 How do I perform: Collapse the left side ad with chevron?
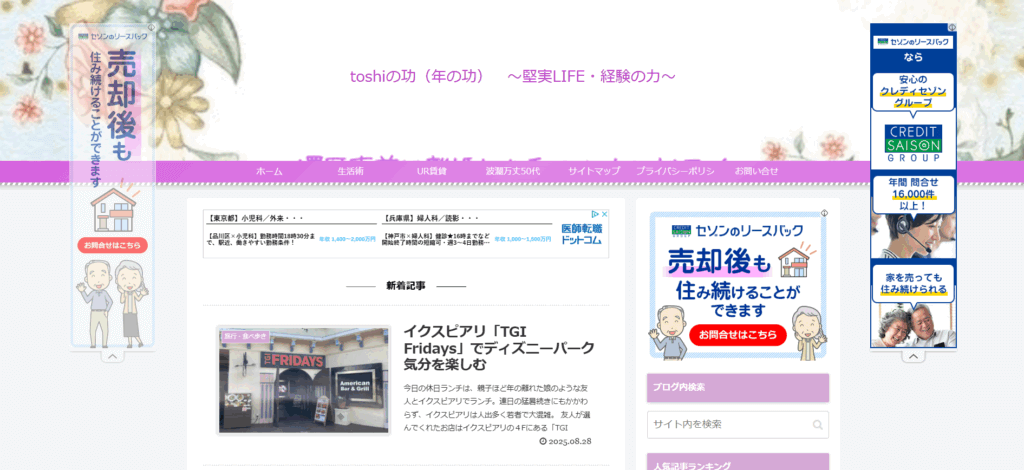coord(112,356)
